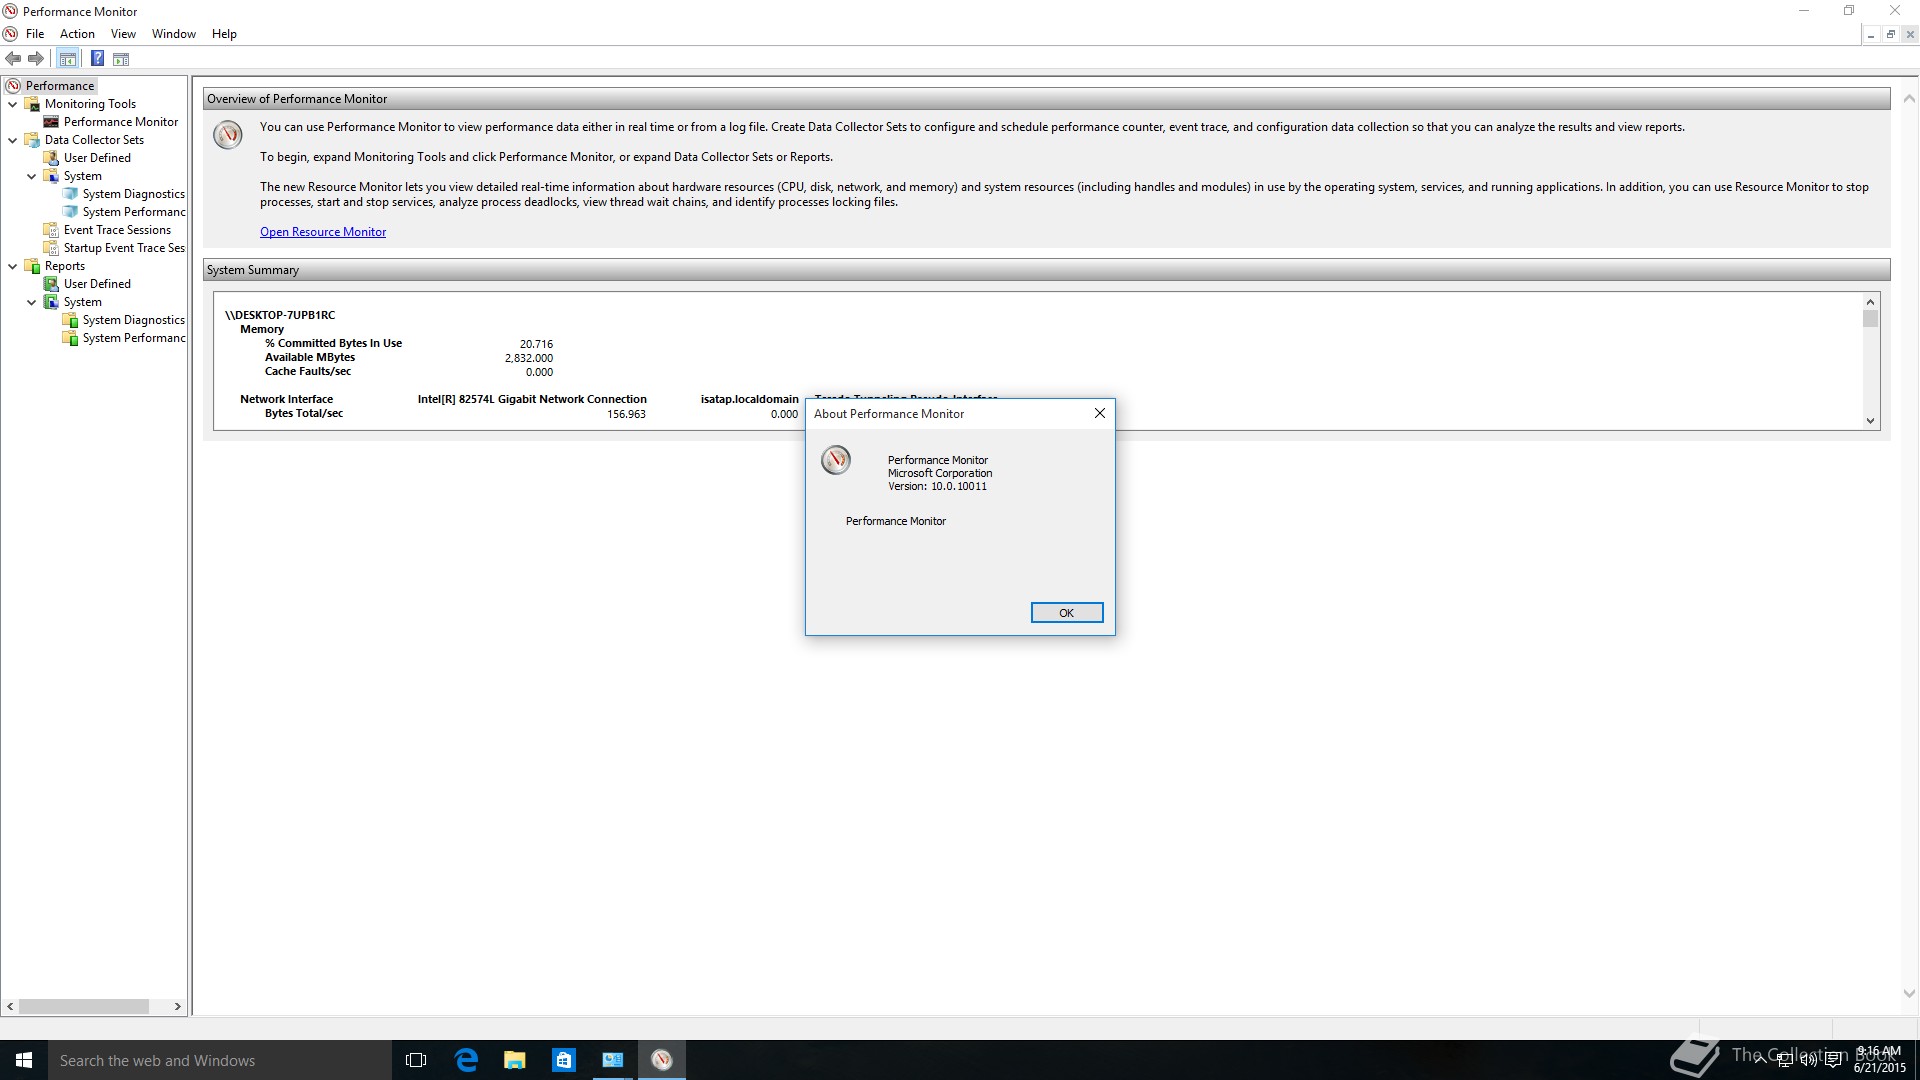Click main pane scroll up arrow

[x=1909, y=99]
